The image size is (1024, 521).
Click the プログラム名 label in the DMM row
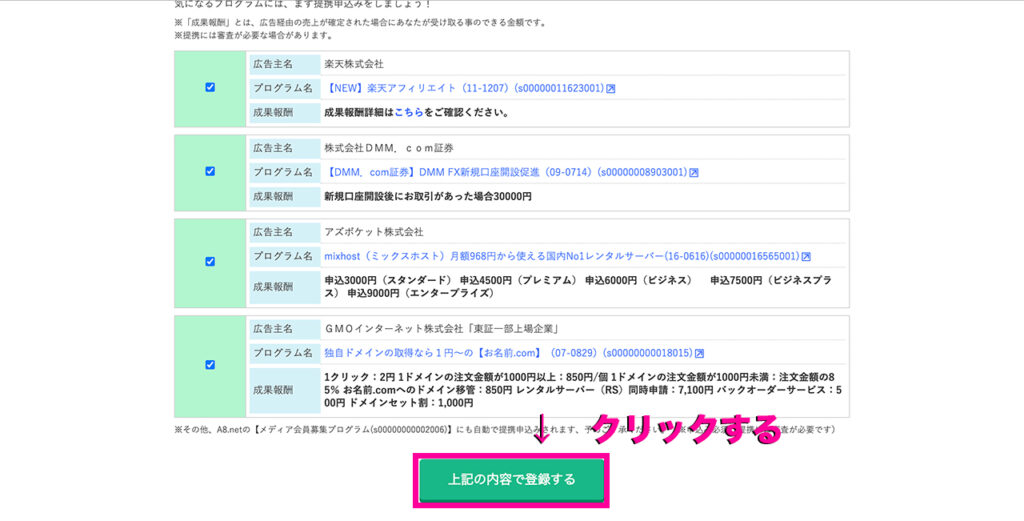[x=283, y=172]
